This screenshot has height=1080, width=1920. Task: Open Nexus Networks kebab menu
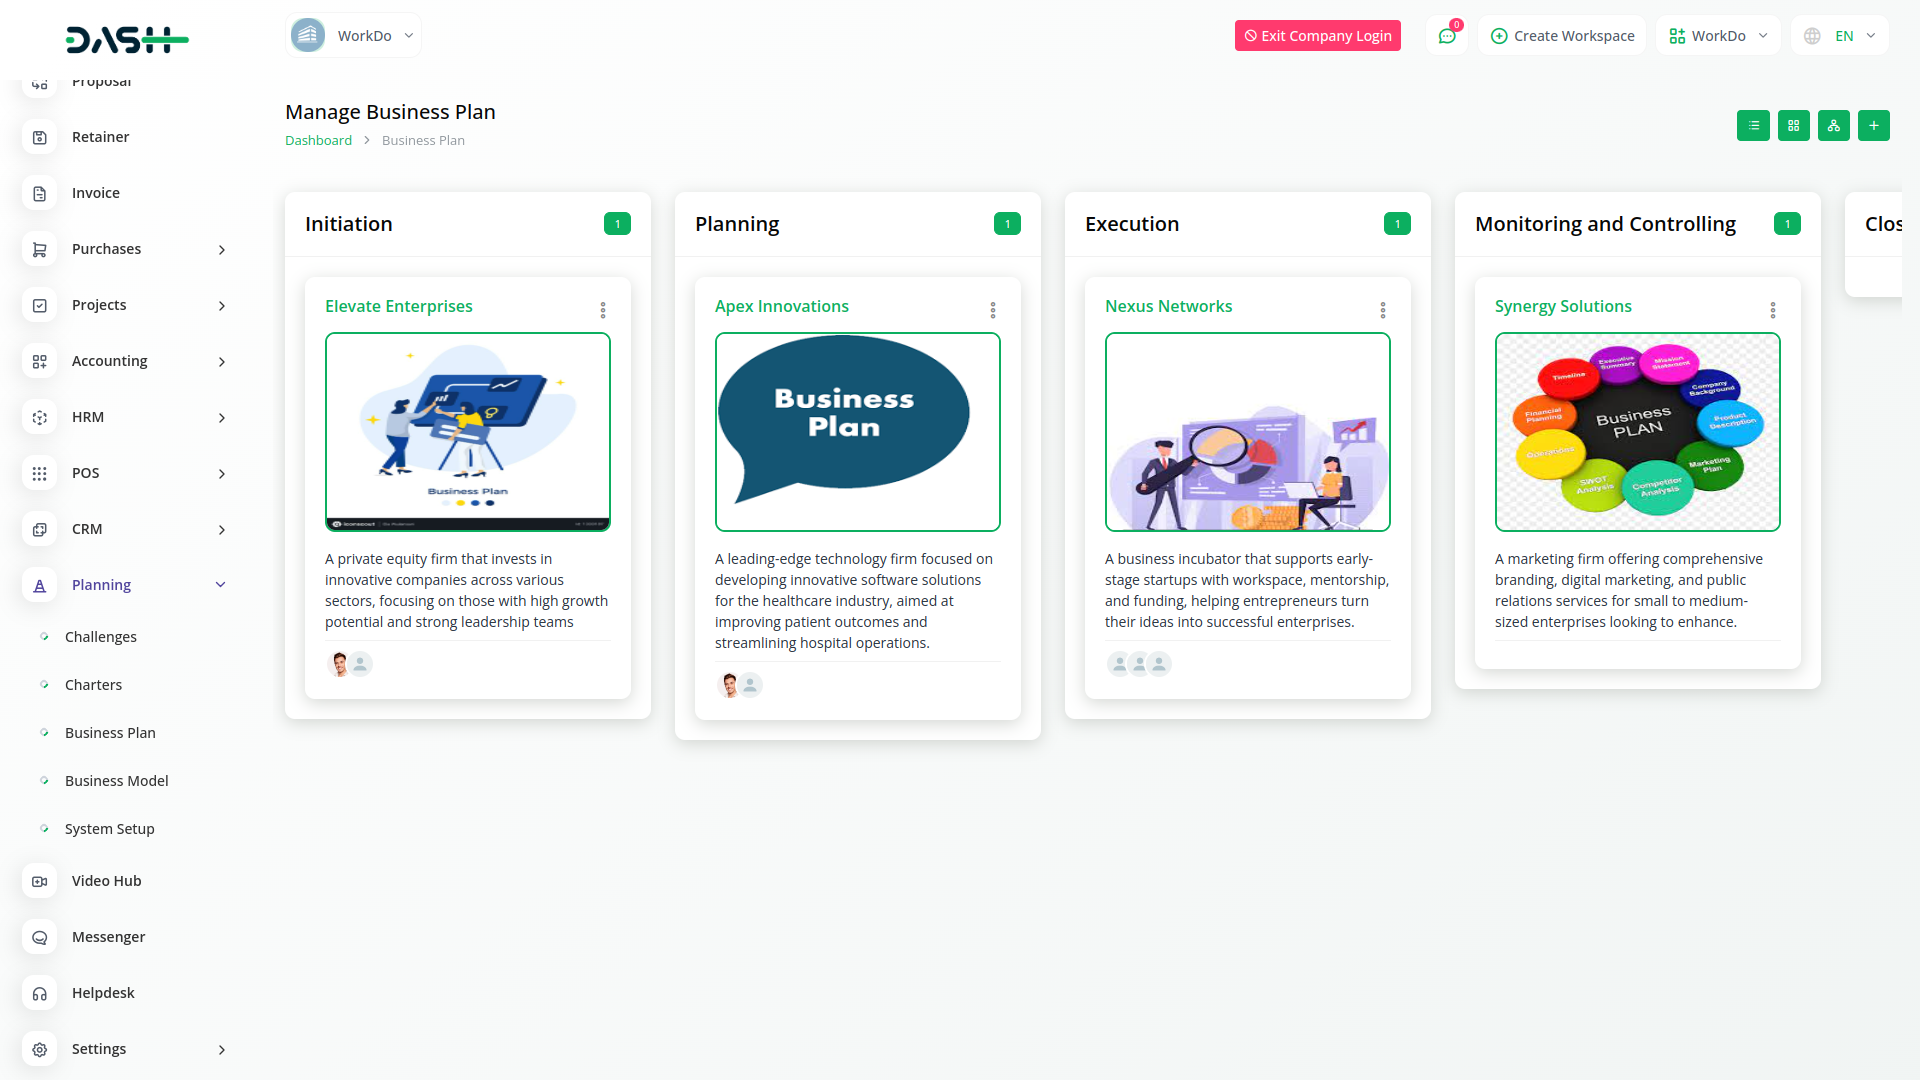click(1382, 310)
